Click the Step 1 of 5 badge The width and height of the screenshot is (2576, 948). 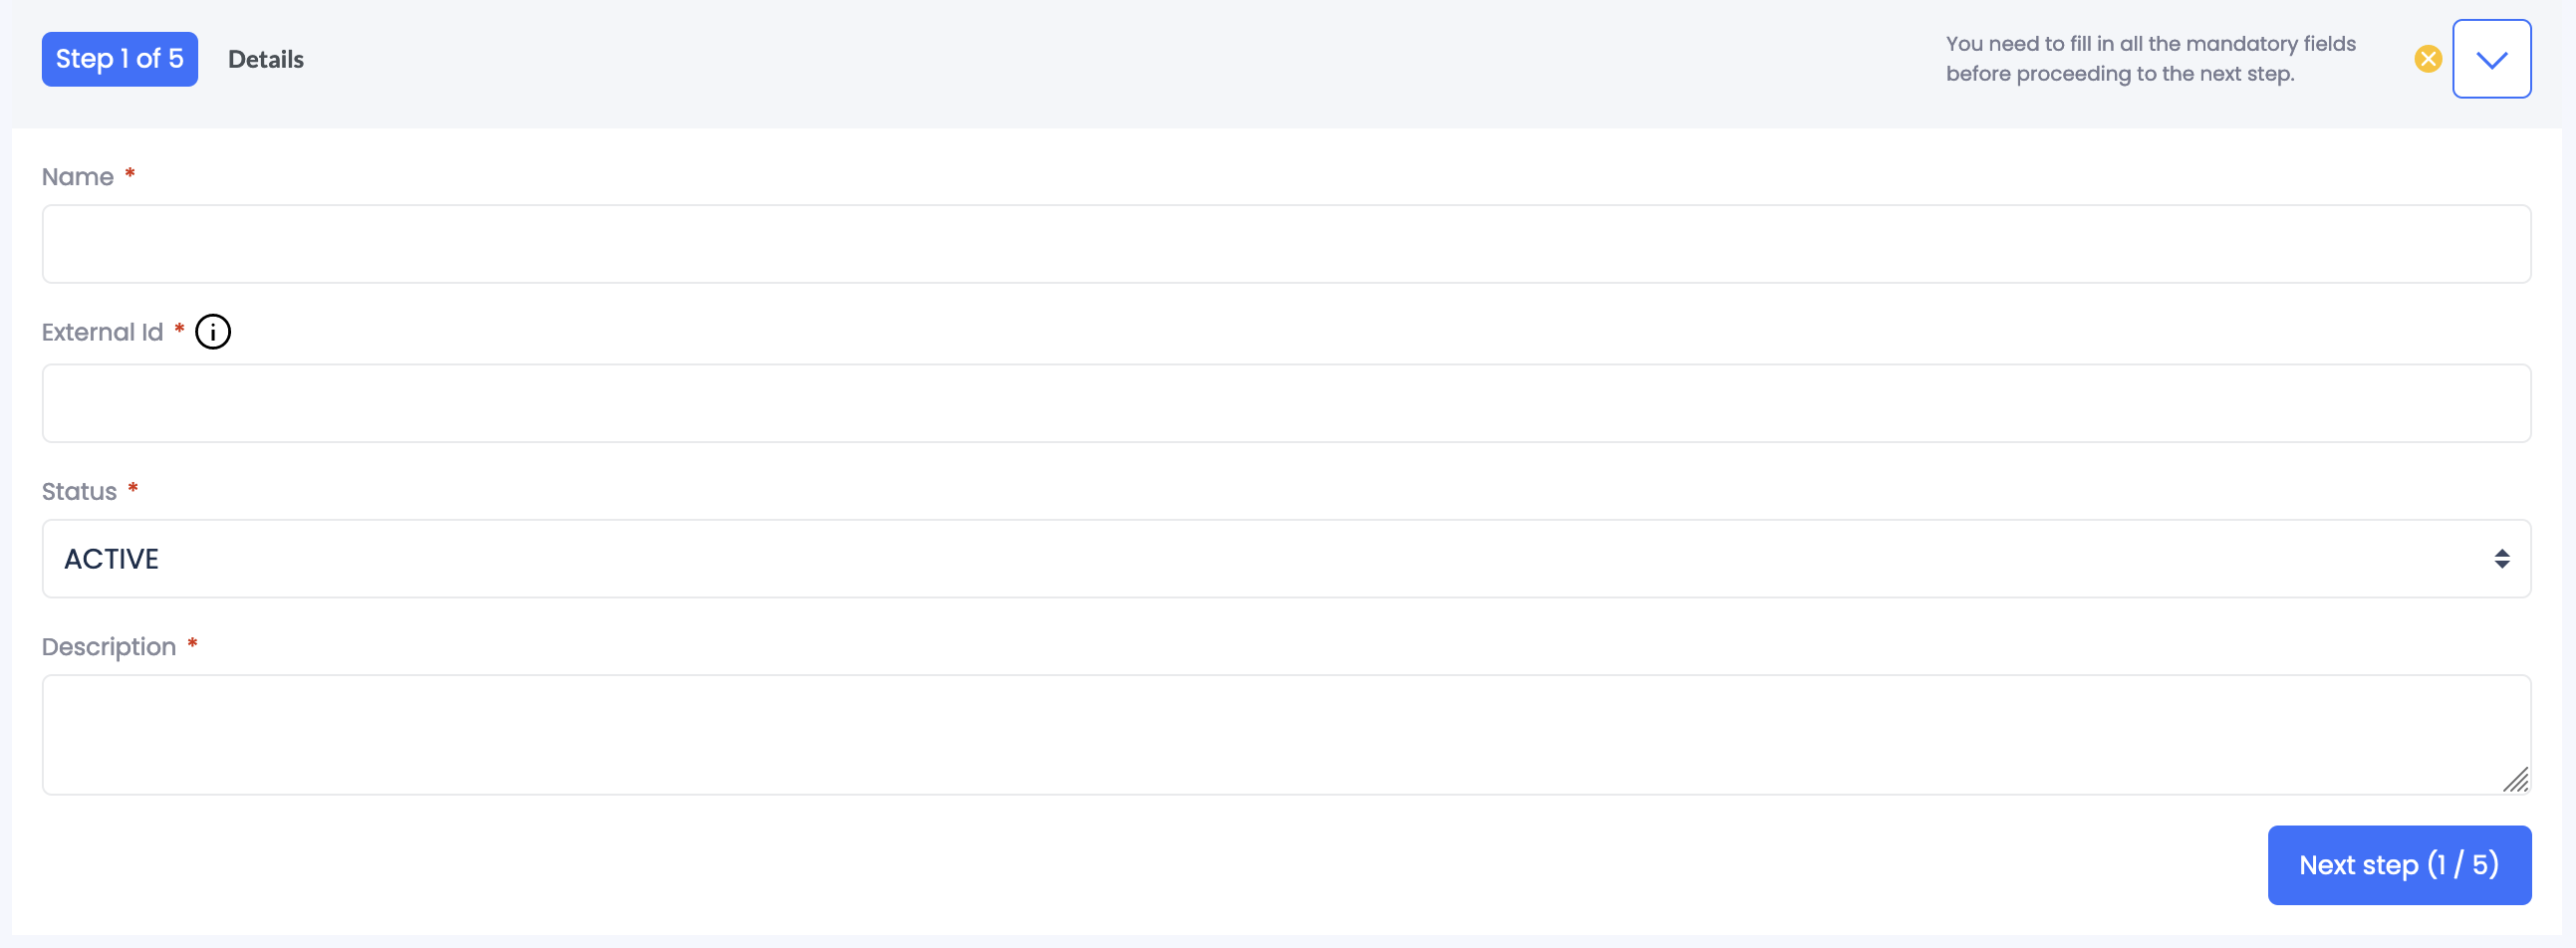[x=120, y=59]
